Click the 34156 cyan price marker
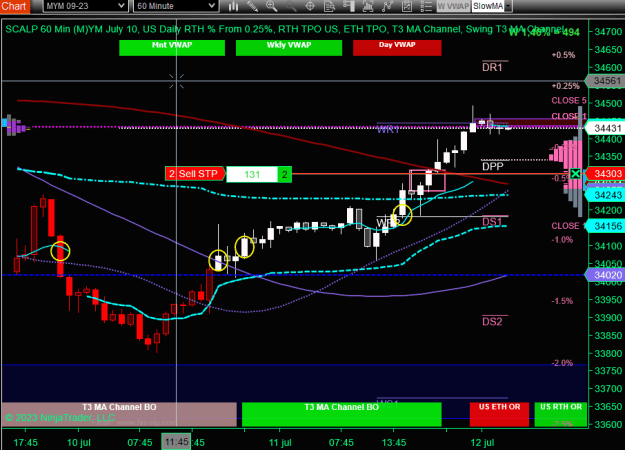 coord(606,226)
